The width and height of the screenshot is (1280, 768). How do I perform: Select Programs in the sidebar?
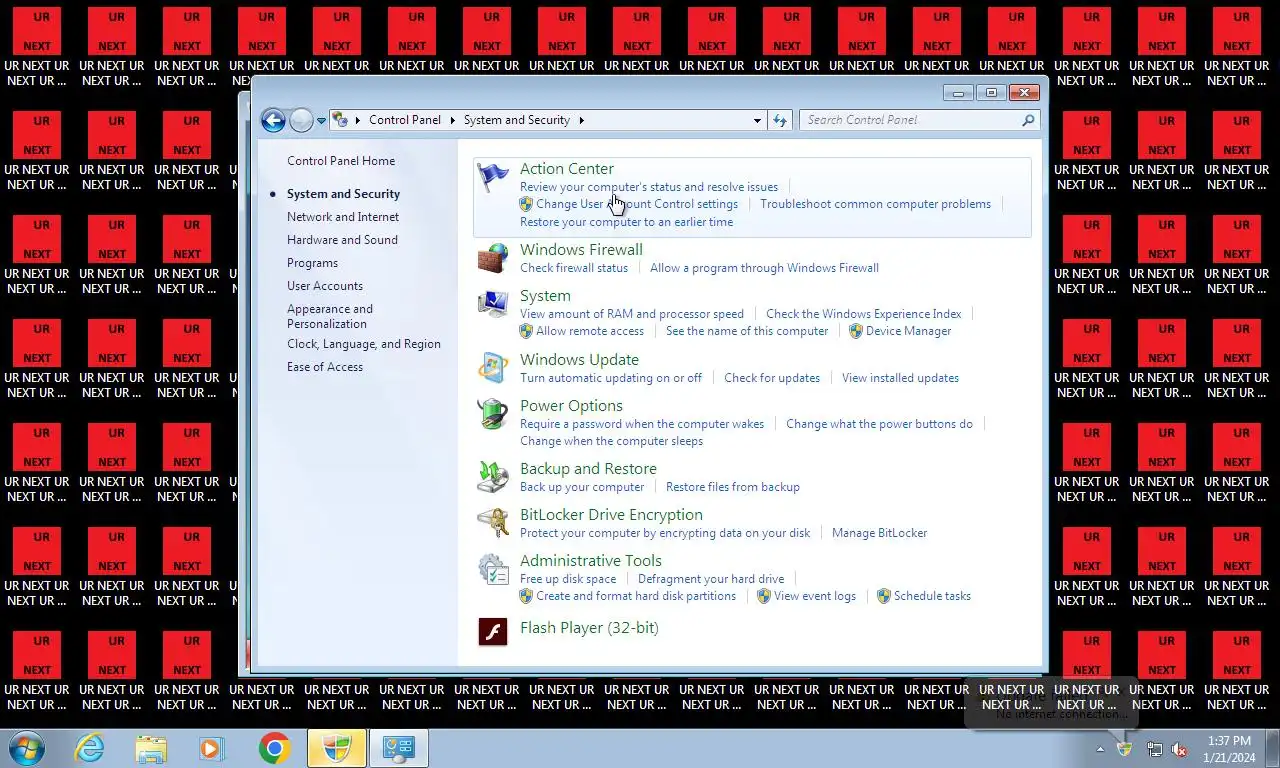click(312, 263)
